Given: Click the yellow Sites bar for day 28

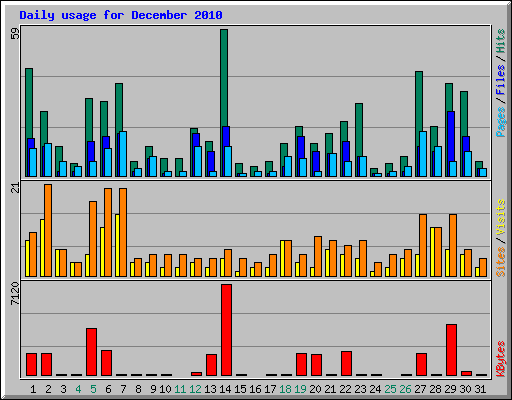Looking at the screenshot, I should coord(432,252).
